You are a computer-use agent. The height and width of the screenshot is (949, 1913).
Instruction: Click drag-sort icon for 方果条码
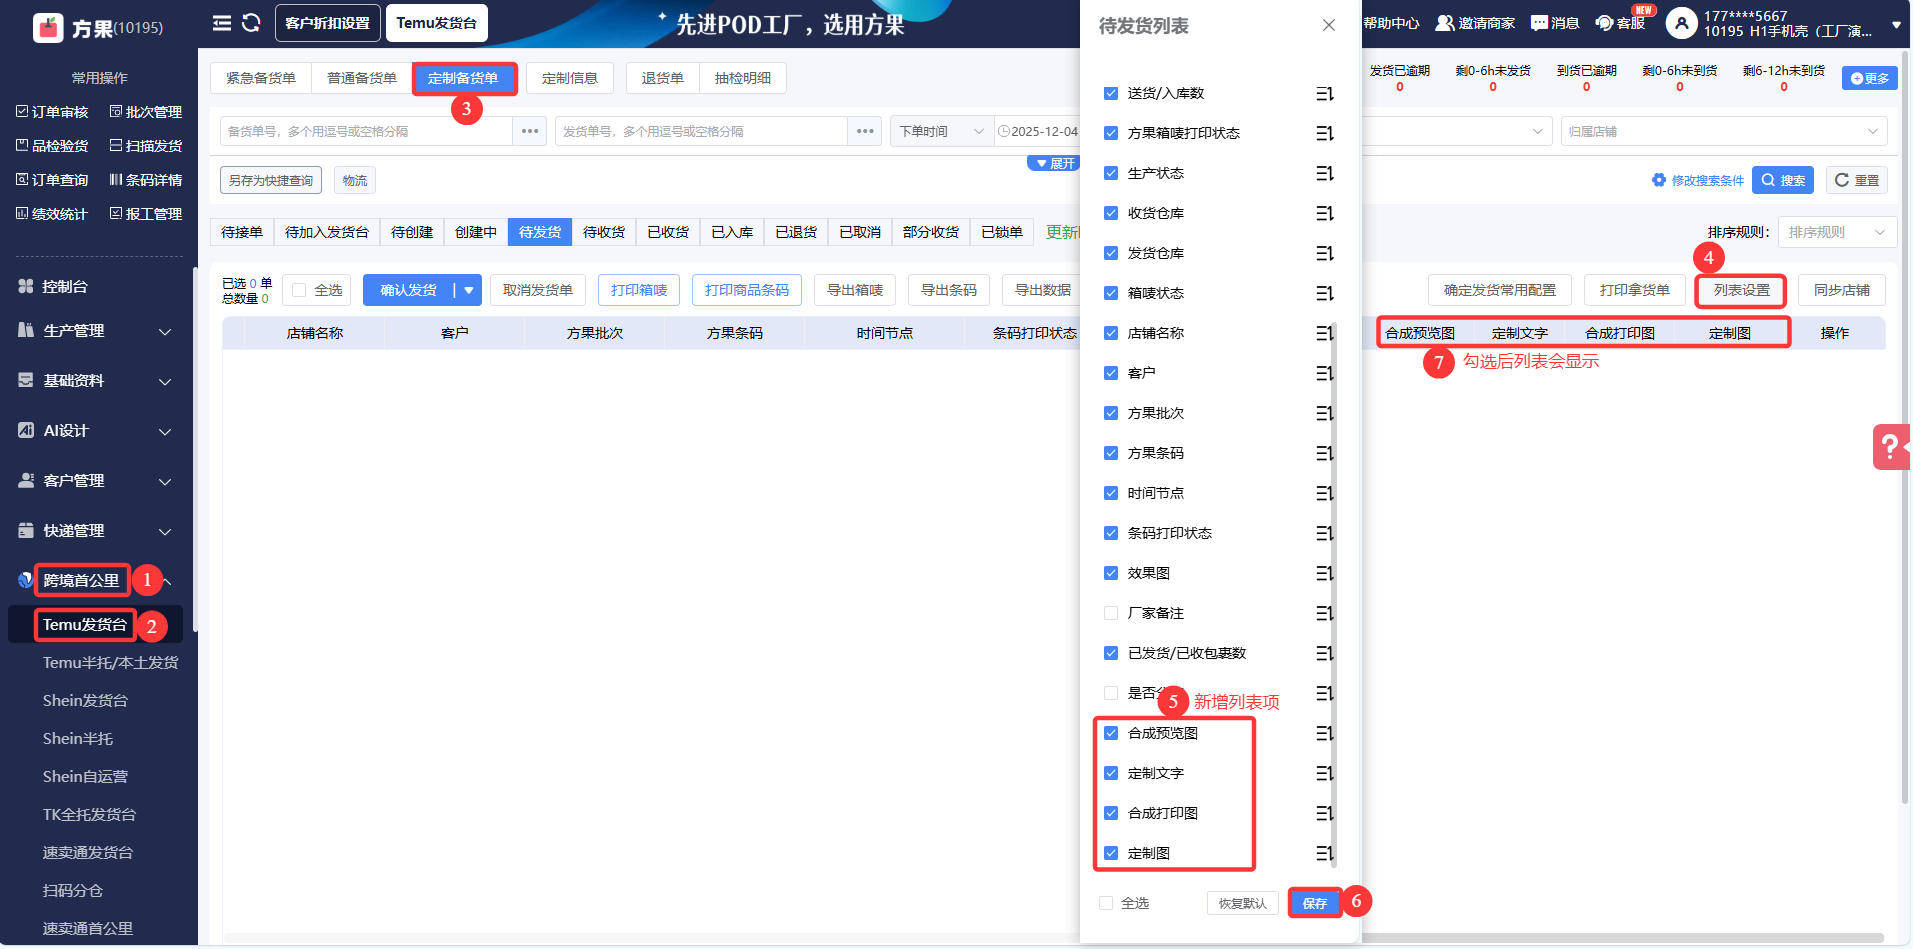pyautogui.click(x=1325, y=453)
